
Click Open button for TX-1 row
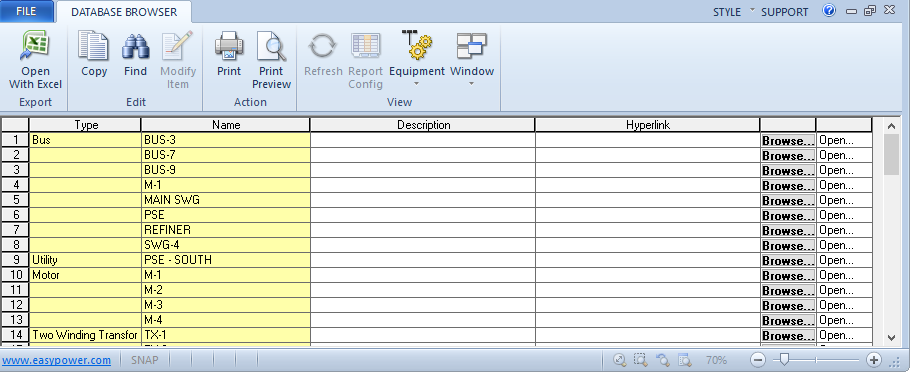pyautogui.click(x=844, y=335)
